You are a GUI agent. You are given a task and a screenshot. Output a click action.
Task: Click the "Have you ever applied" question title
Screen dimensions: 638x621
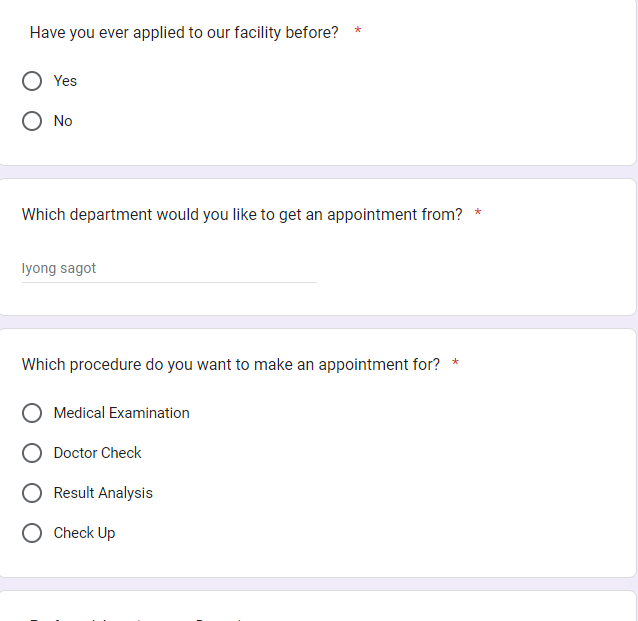click(184, 33)
